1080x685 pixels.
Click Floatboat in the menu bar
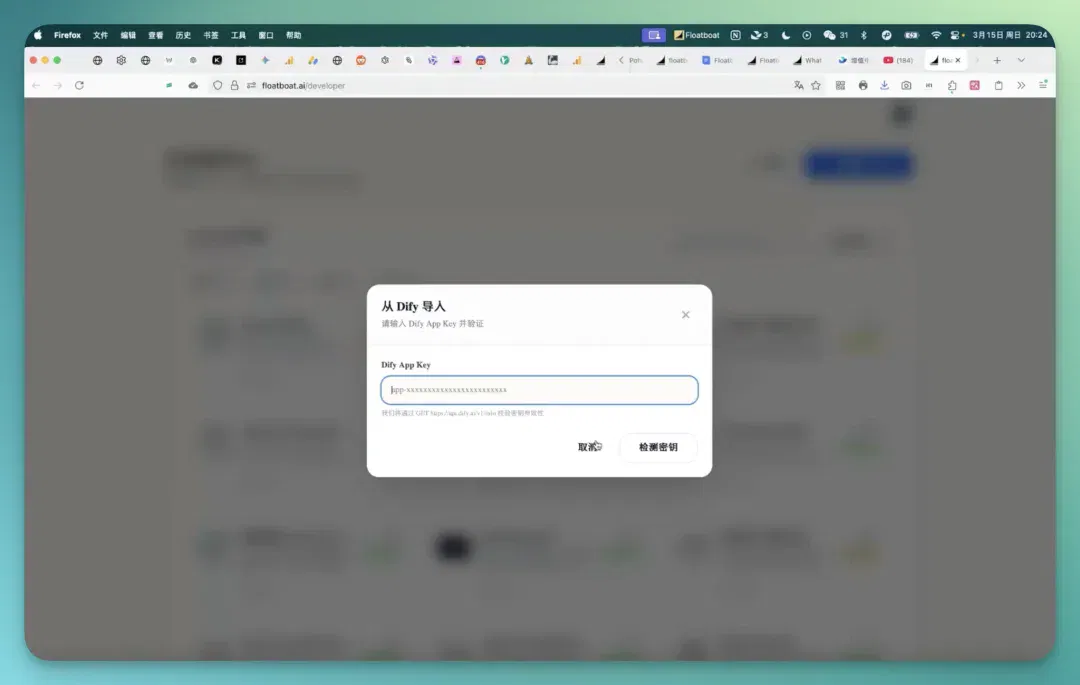click(696, 35)
